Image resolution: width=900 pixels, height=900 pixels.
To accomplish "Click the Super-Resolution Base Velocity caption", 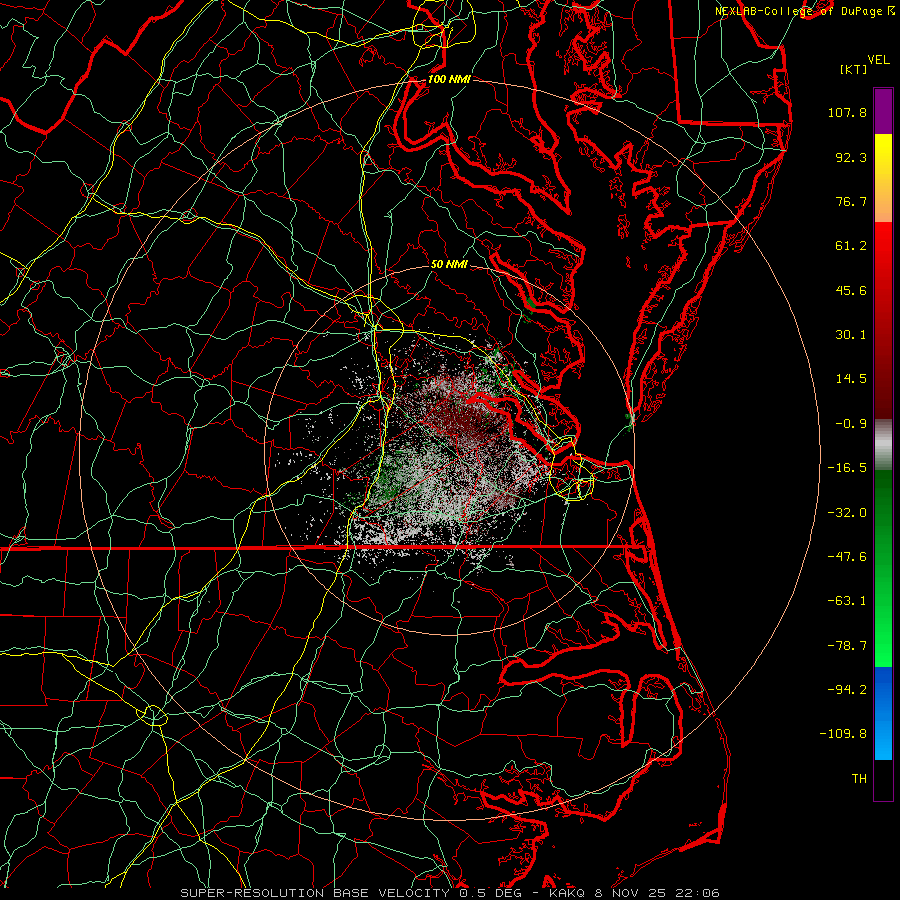I will coord(449,893).
